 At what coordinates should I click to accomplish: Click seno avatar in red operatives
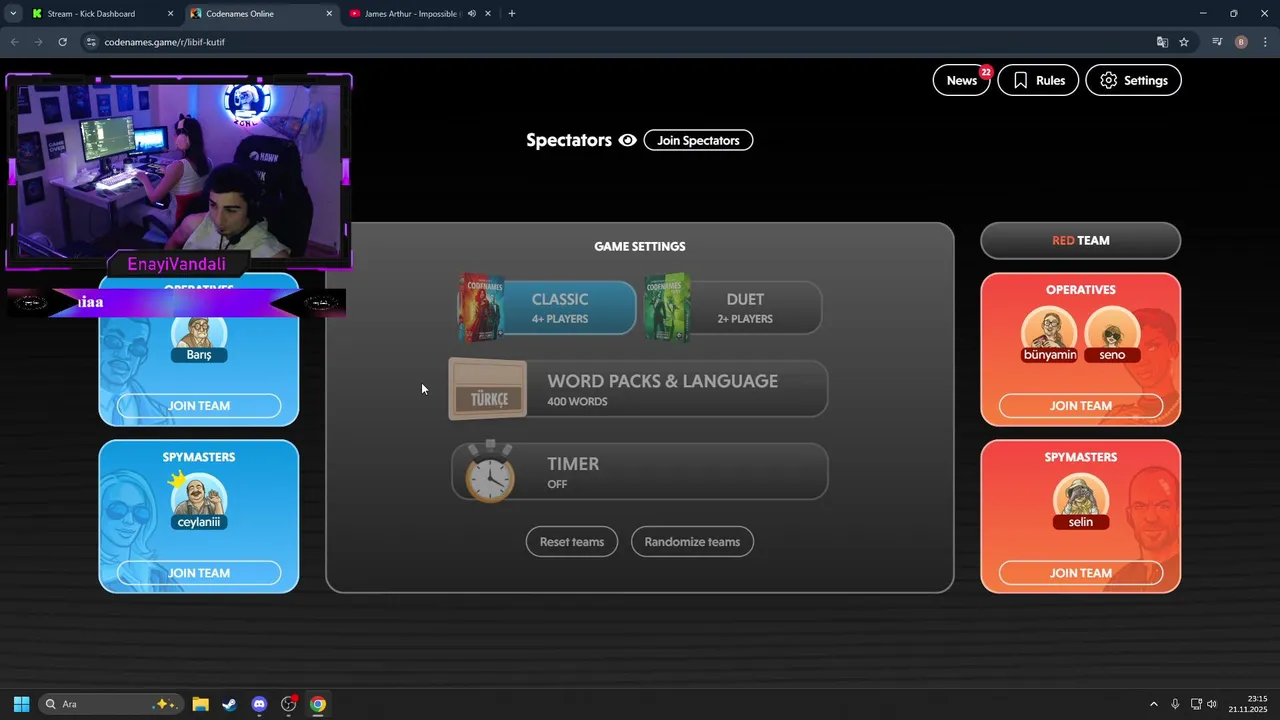coord(1112,334)
